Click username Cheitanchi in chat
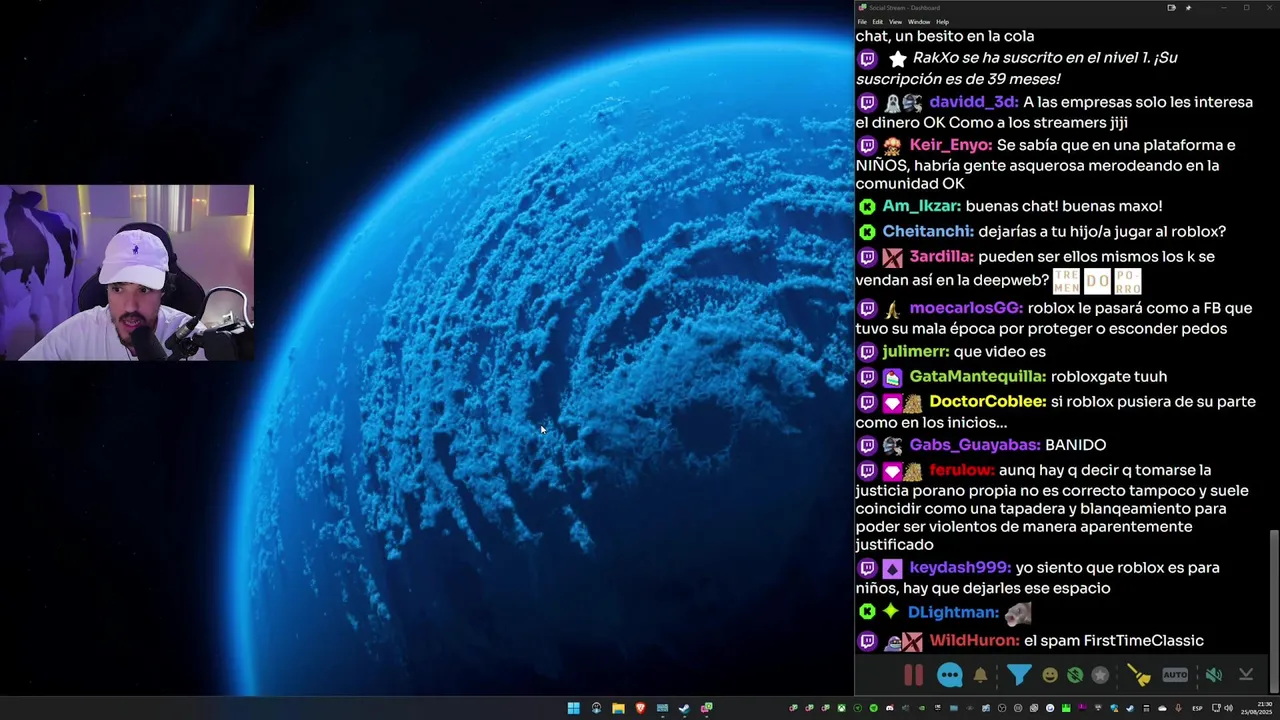Viewport: 1280px width, 720px height. pyautogui.click(x=927, y=231)
